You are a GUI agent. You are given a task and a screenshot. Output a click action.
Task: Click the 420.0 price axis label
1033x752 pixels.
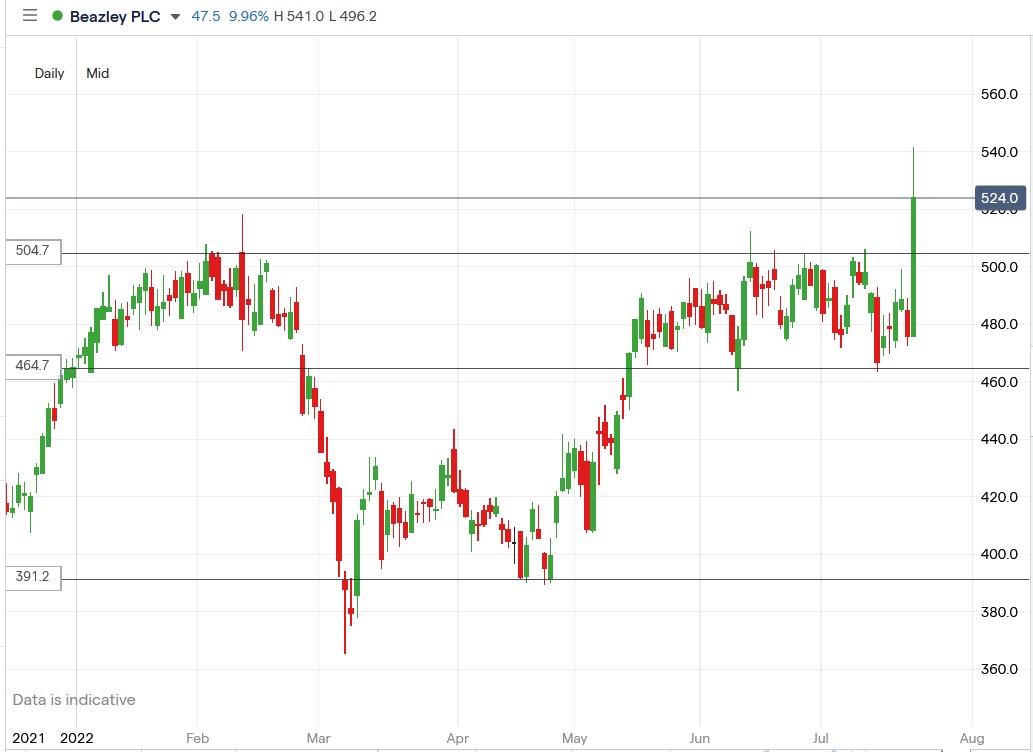(x=999, y=497)
